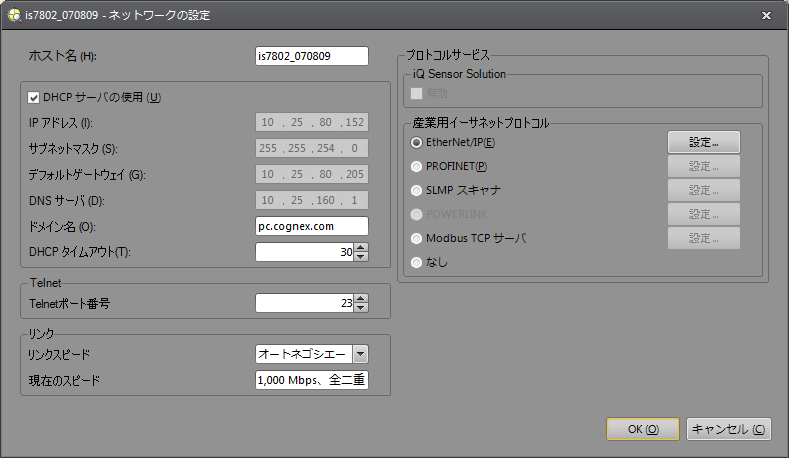Screen dimensions: 789x458
Task: Select the PROFINET radio button
Action: tap(417, 166)
